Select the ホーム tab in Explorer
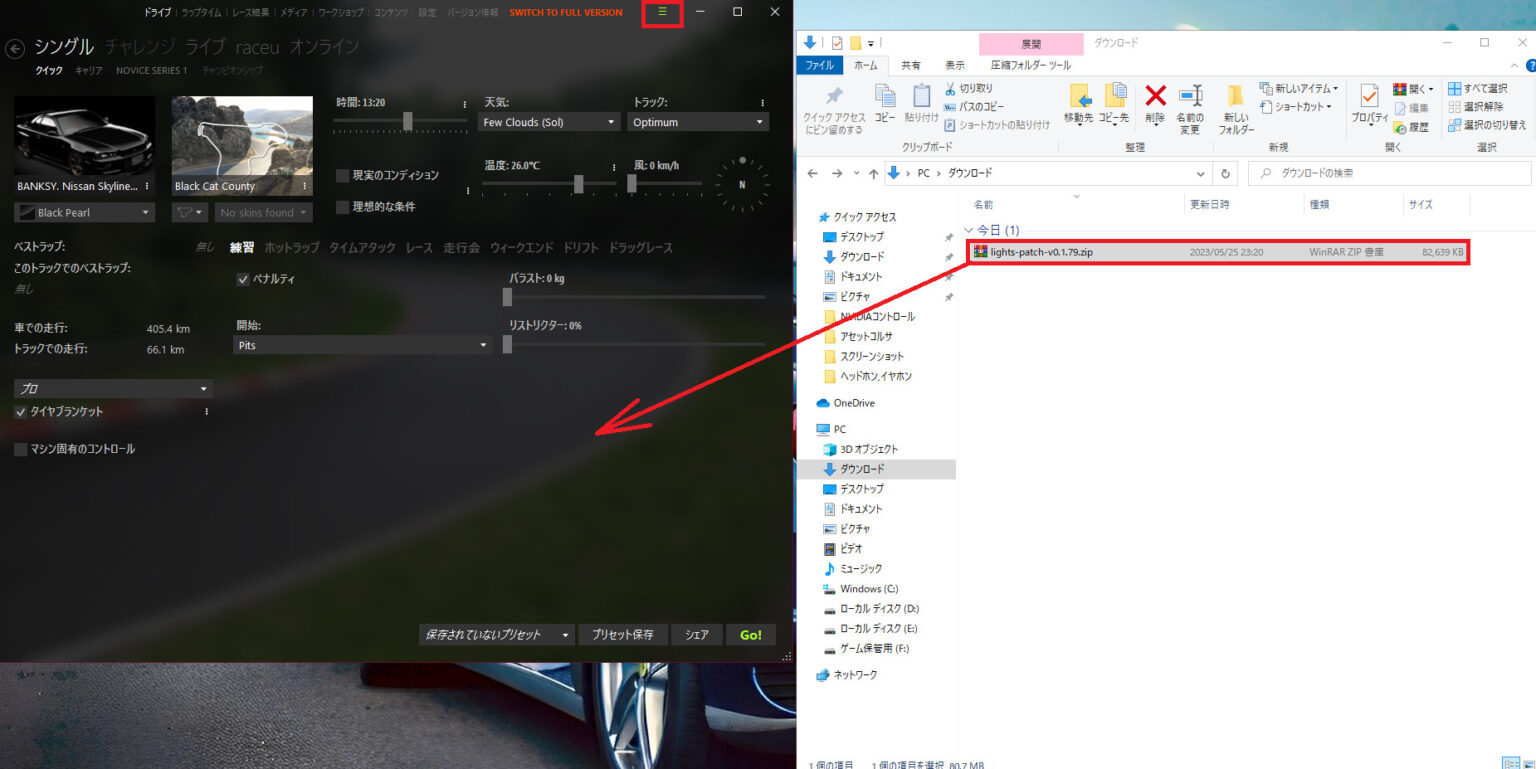 [866, 63]
